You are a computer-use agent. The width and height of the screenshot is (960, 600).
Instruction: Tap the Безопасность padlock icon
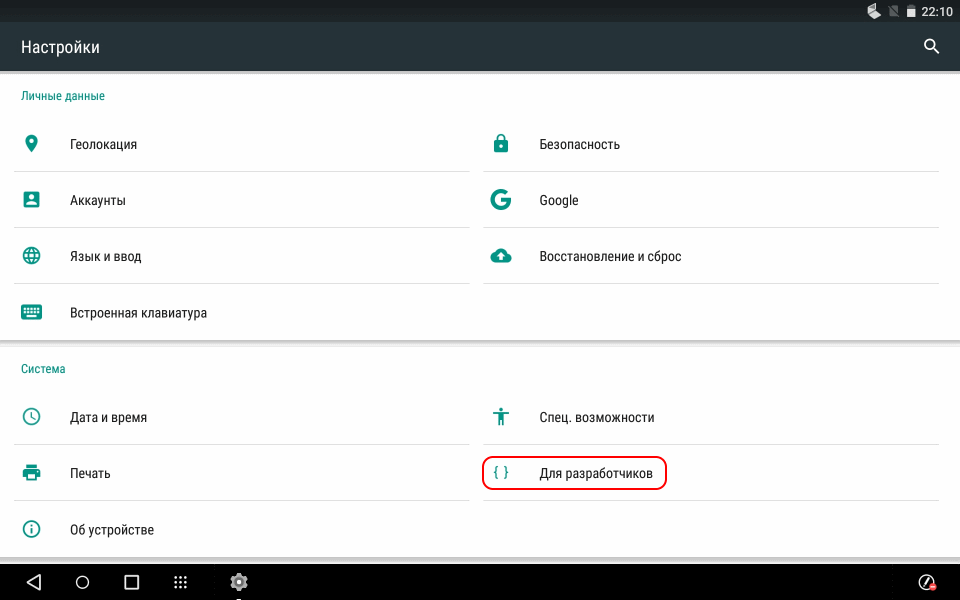[501, 144]
